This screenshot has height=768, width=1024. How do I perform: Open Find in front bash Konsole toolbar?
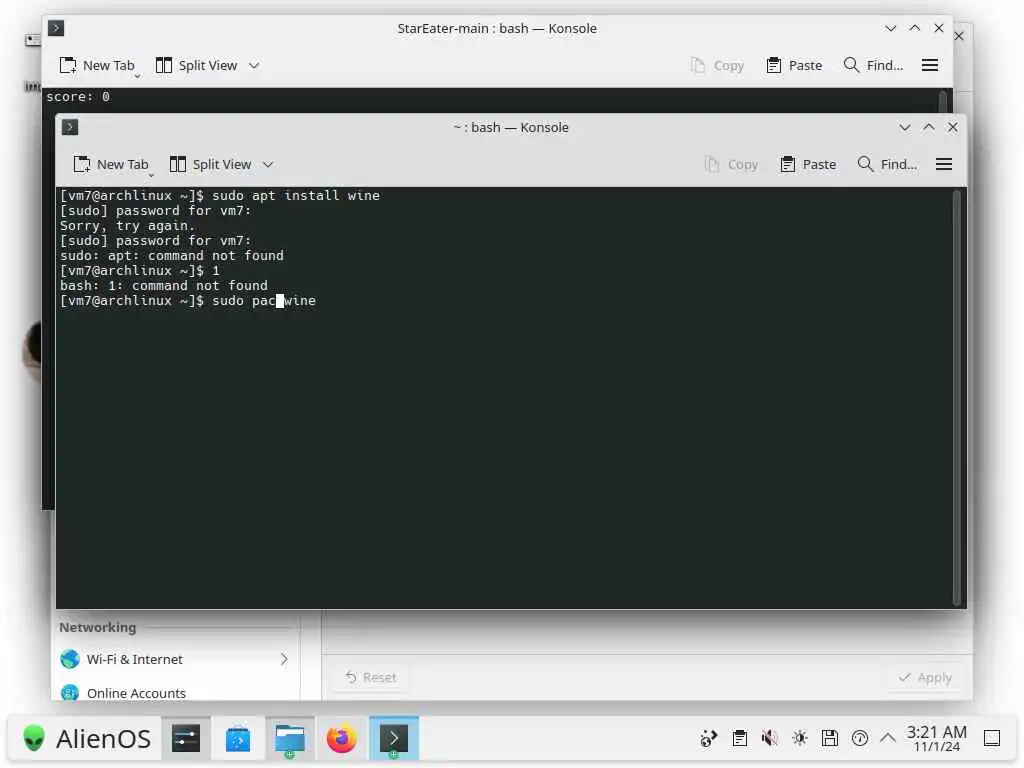pos(887,165)
